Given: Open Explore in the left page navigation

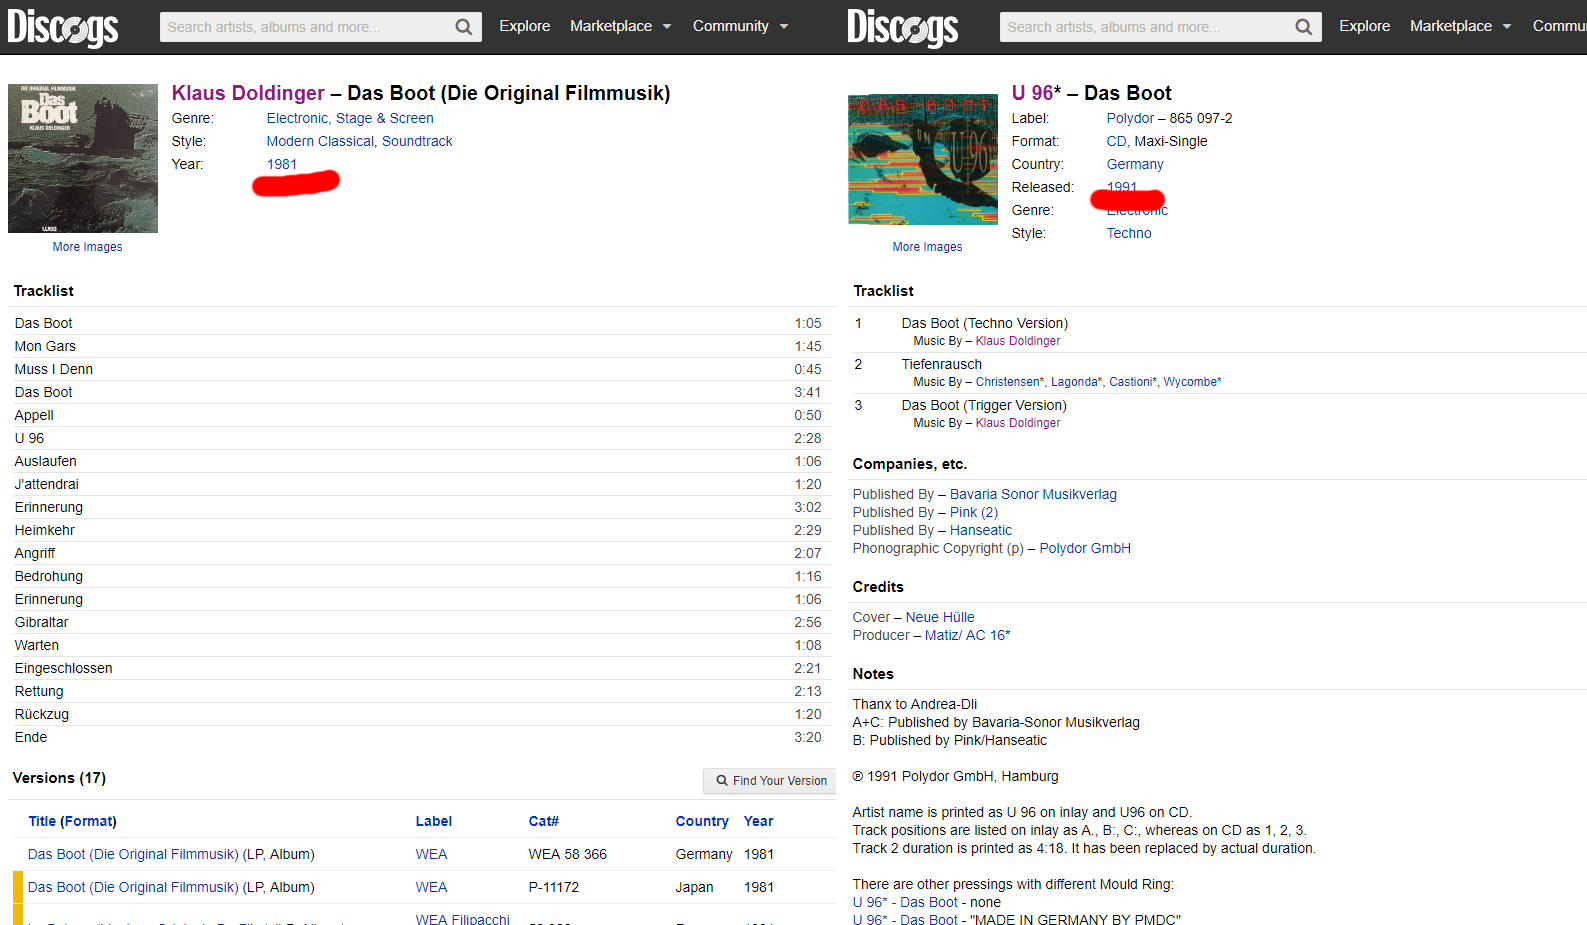Looking at the screenshot, I should point(525,26).
